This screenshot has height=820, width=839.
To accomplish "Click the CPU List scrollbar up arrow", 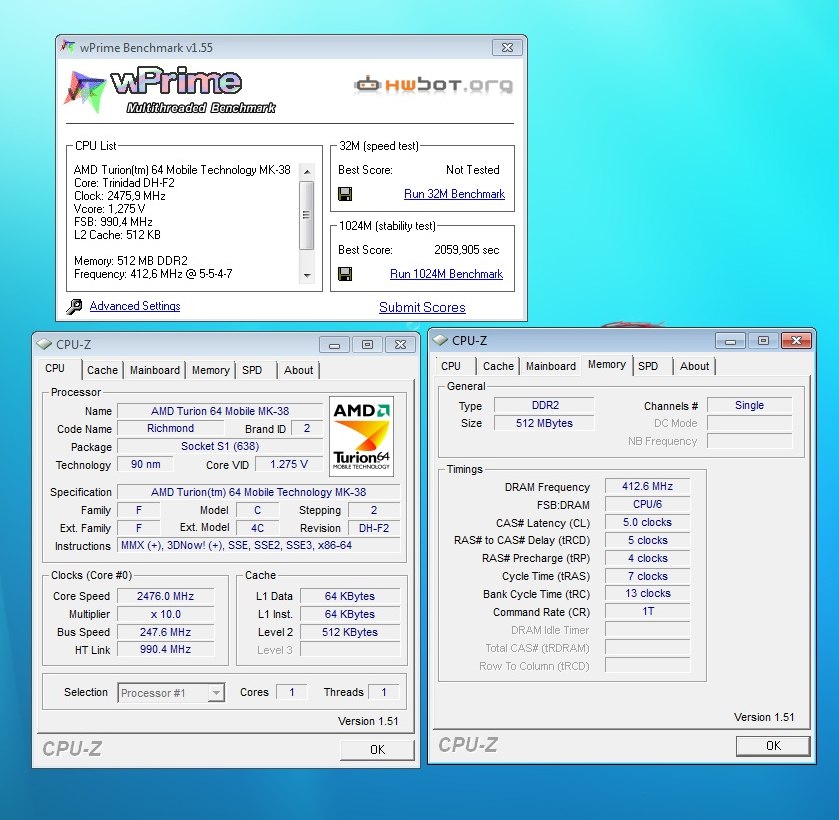I will 307,172.
